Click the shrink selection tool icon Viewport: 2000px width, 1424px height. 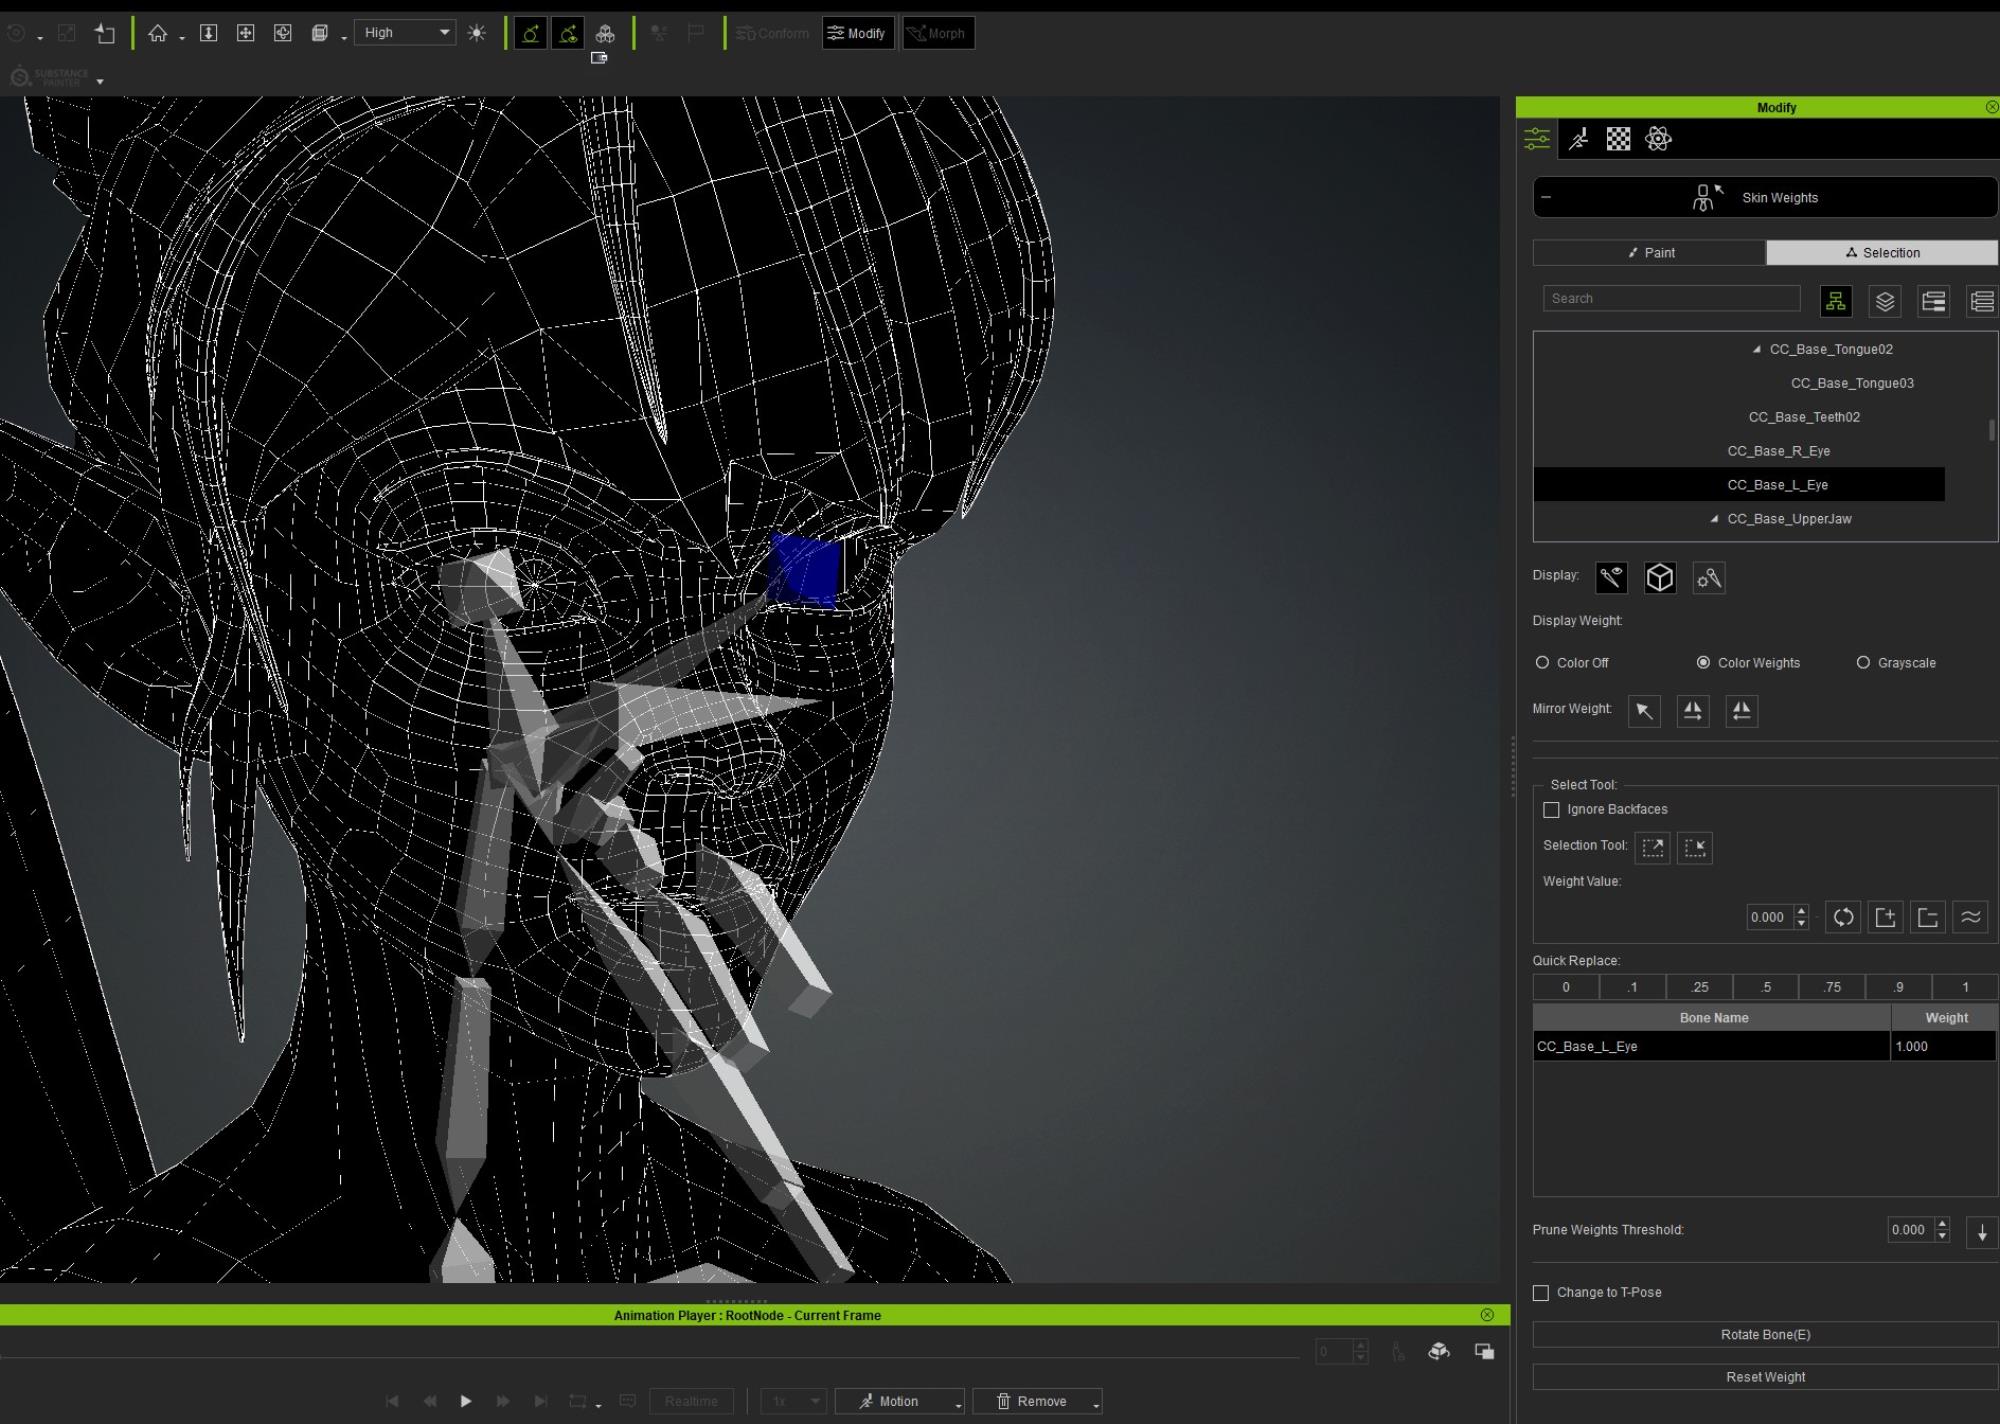click(1695, 848)
